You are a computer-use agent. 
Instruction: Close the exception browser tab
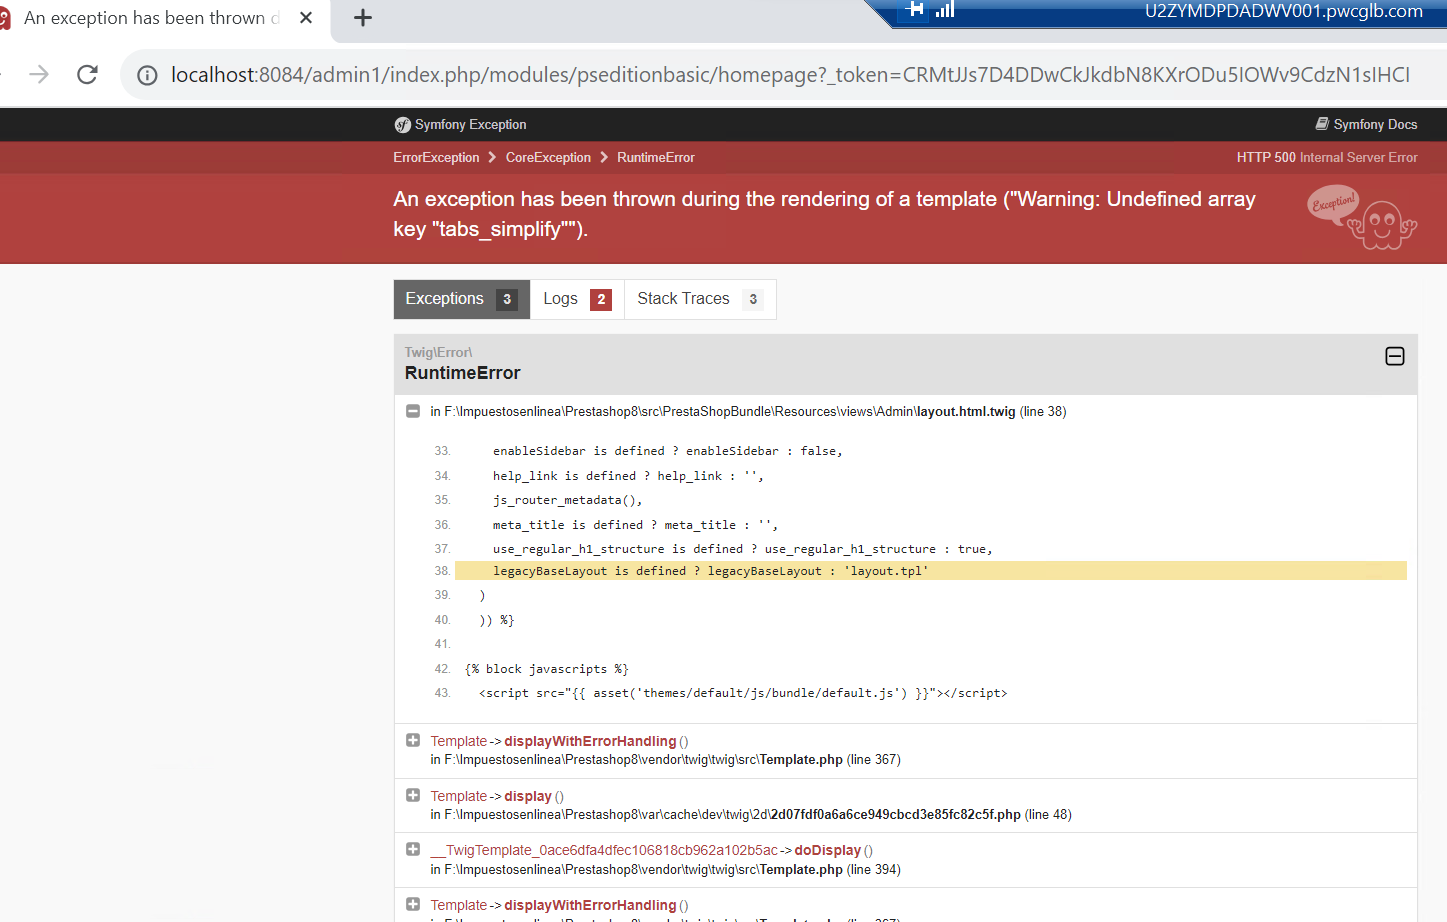click(x=306, y=18)
